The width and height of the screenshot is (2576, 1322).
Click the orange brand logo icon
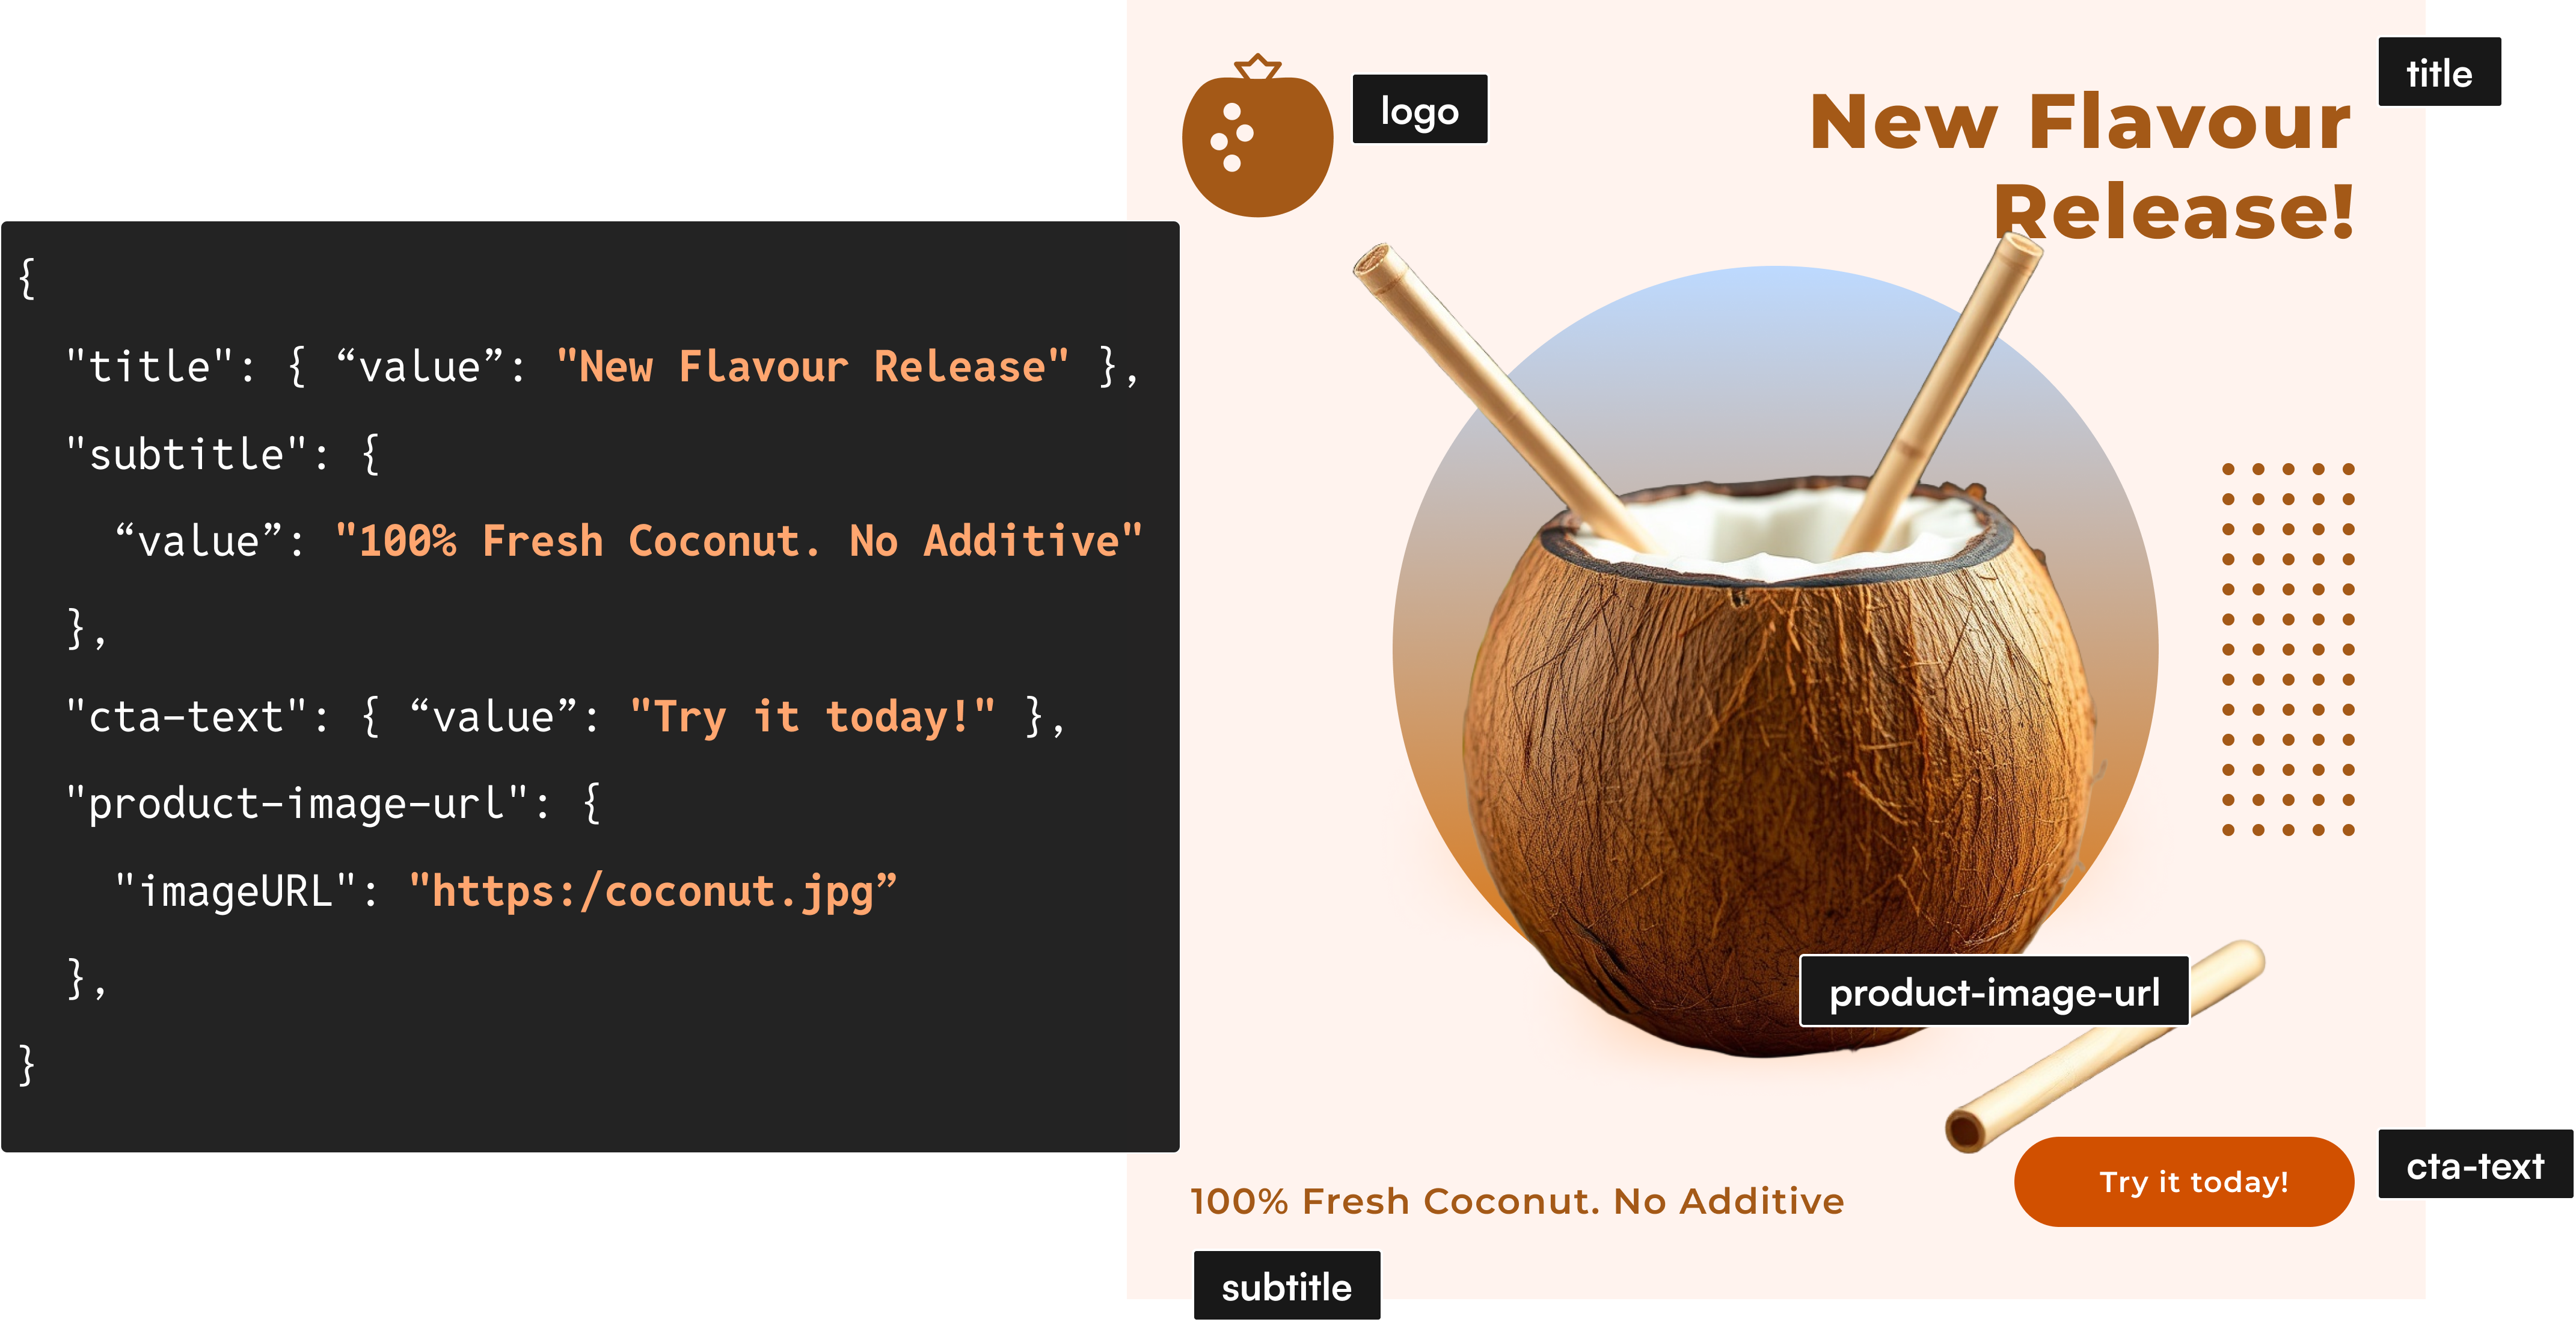(x=1254, y=135)
